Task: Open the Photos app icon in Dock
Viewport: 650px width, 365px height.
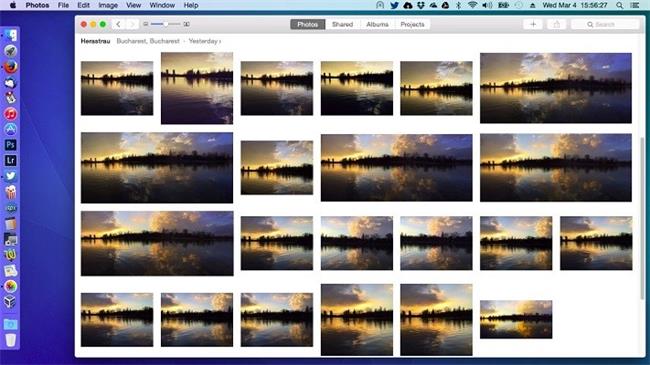Action: (10, 286)
